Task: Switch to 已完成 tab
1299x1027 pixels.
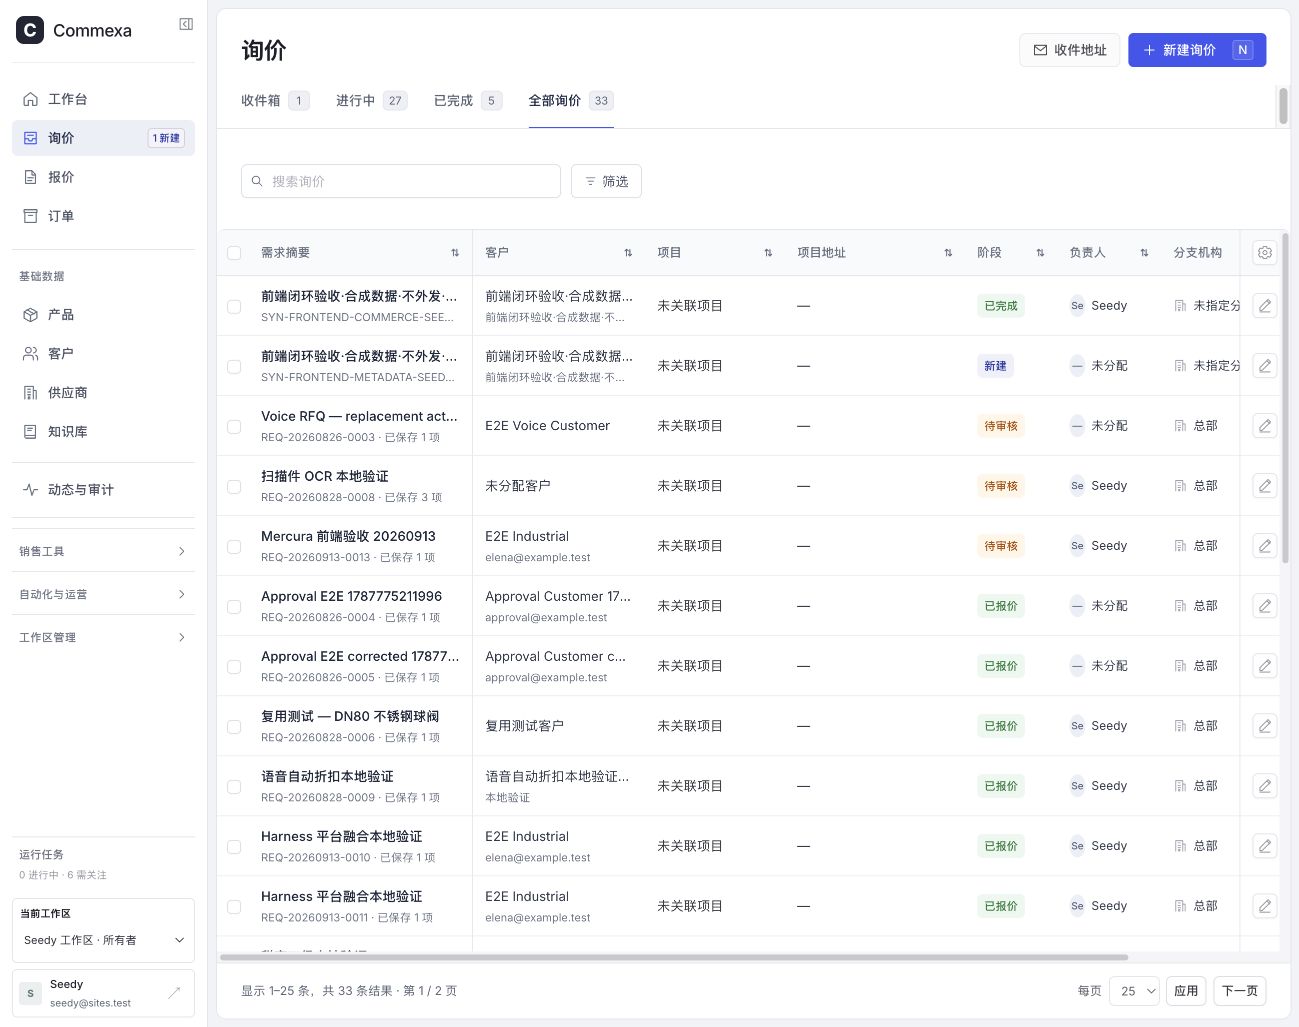Action: (468, 101)
